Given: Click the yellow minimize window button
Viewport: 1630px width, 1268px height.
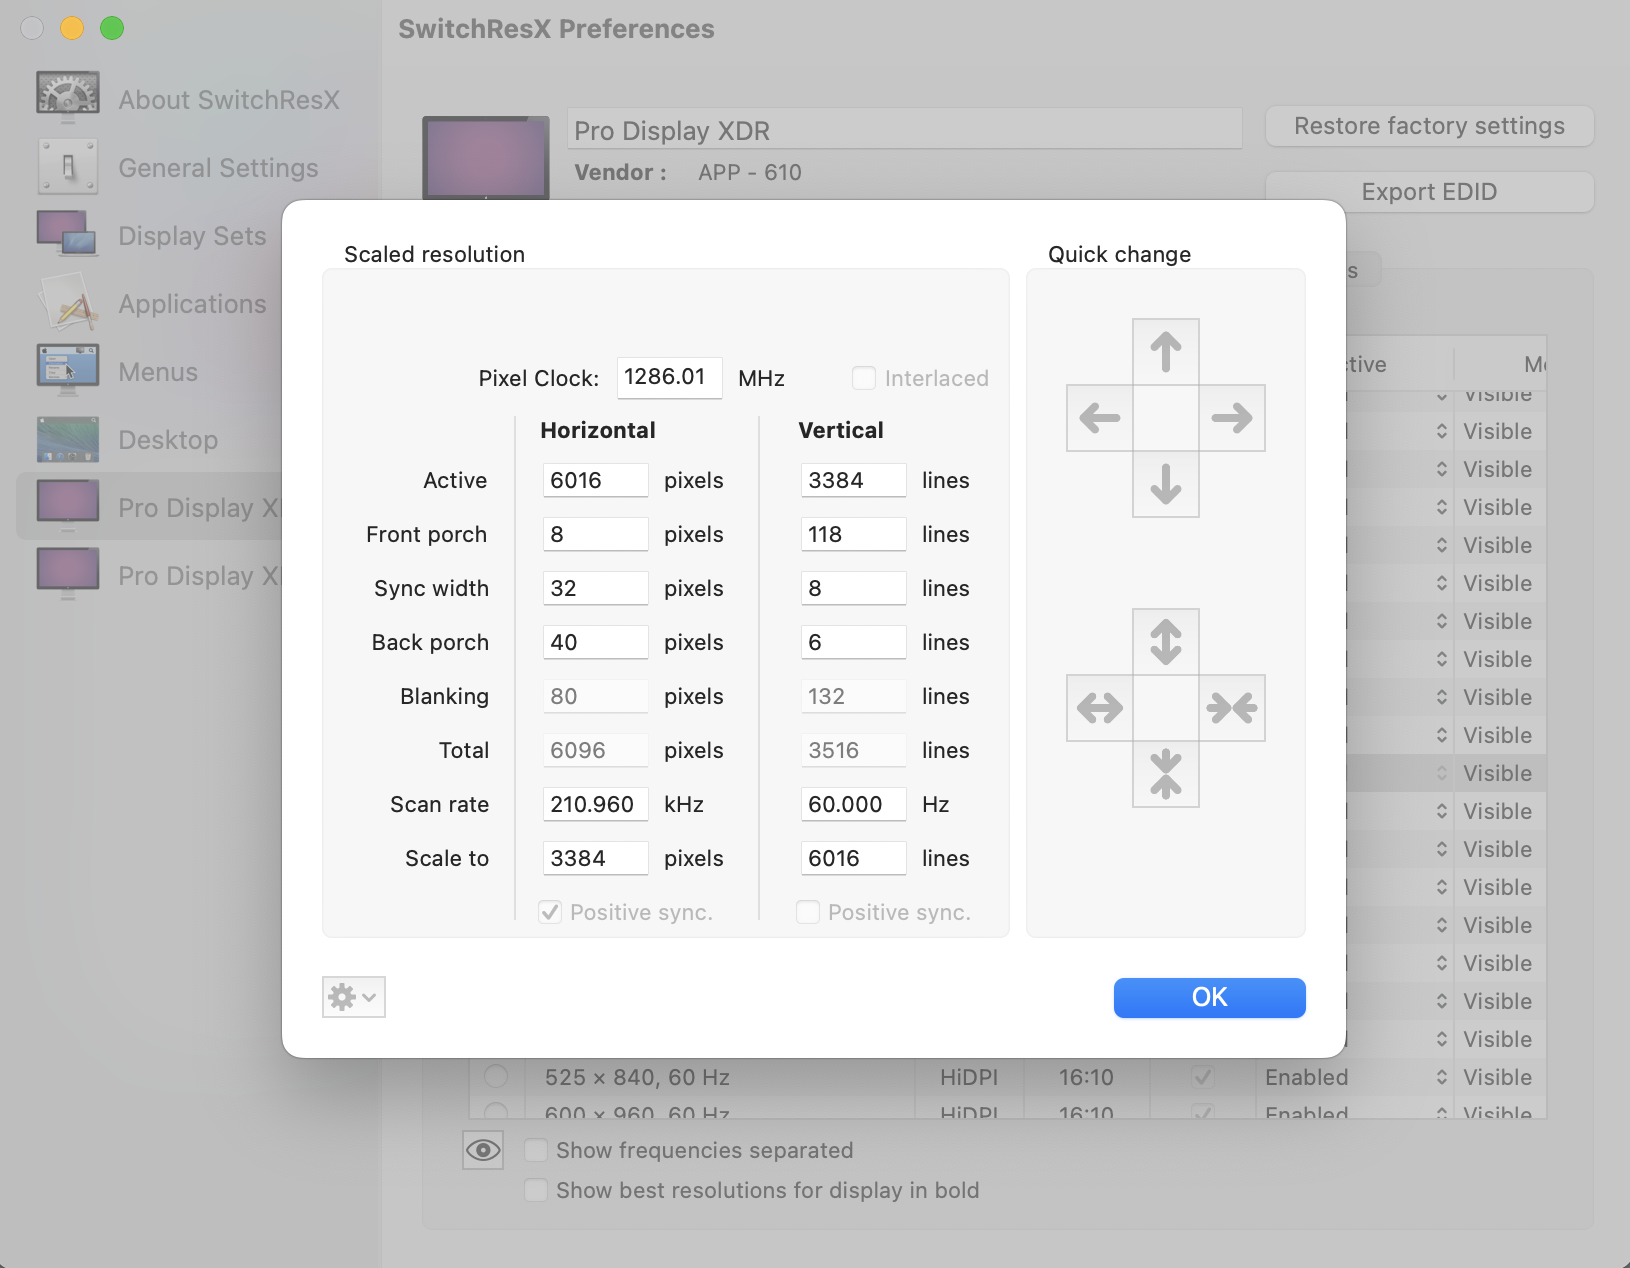Looking at the screenshot, I should tap(72, 28).
